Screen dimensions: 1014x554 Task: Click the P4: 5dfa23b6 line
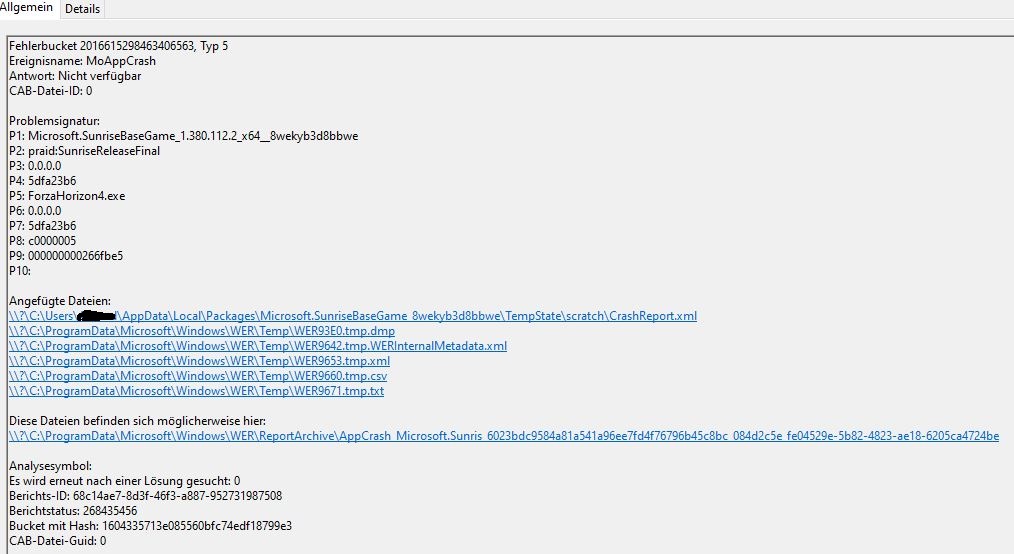[x=43, y=181]
